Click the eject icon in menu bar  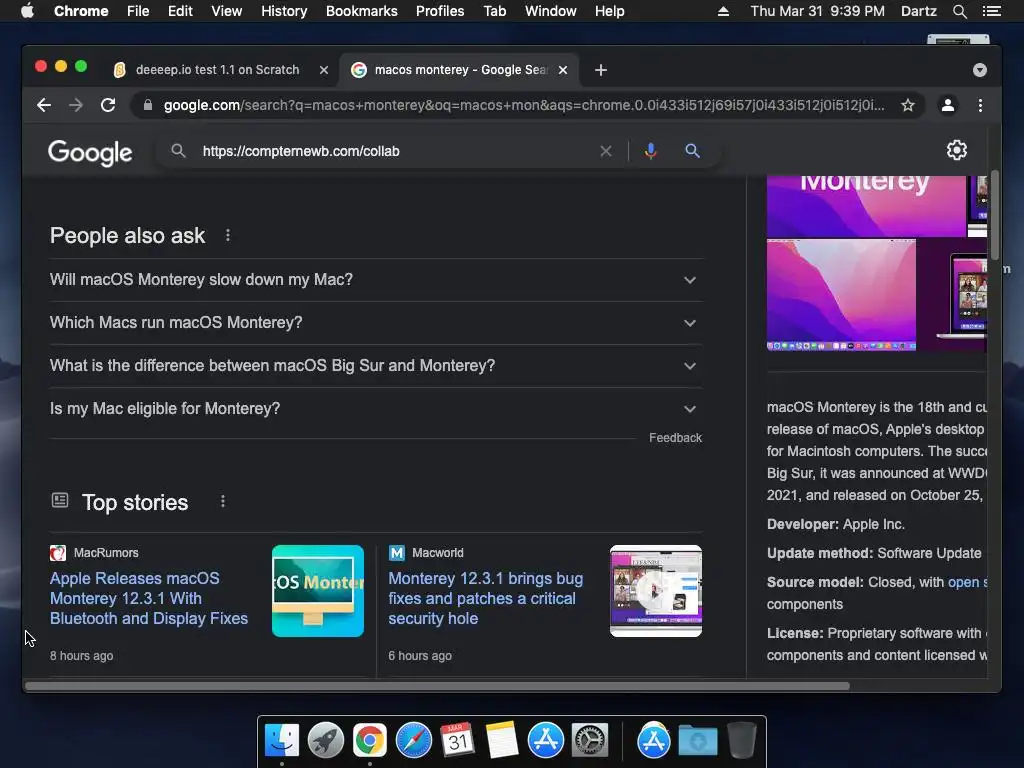pyautogui.click(x=723, y=11)
